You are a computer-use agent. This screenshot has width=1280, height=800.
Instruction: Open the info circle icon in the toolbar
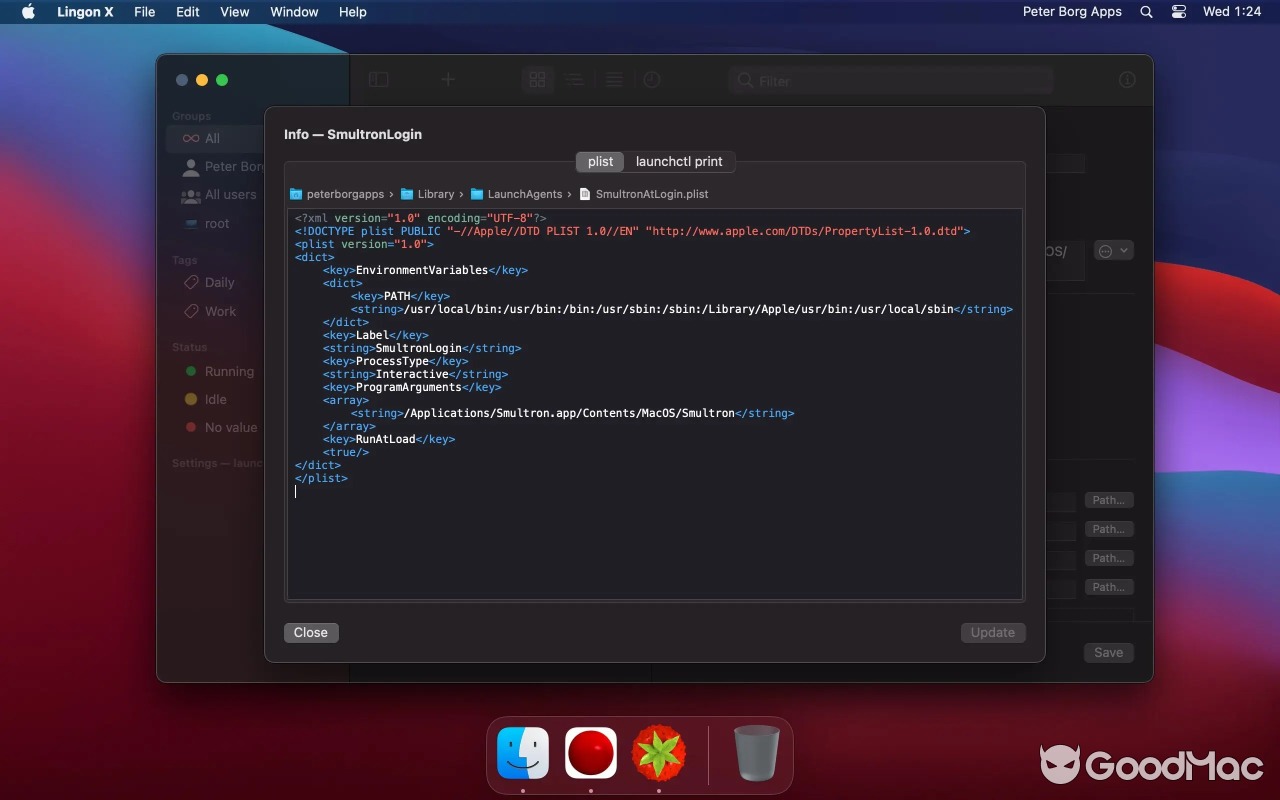click(1126, 79)
